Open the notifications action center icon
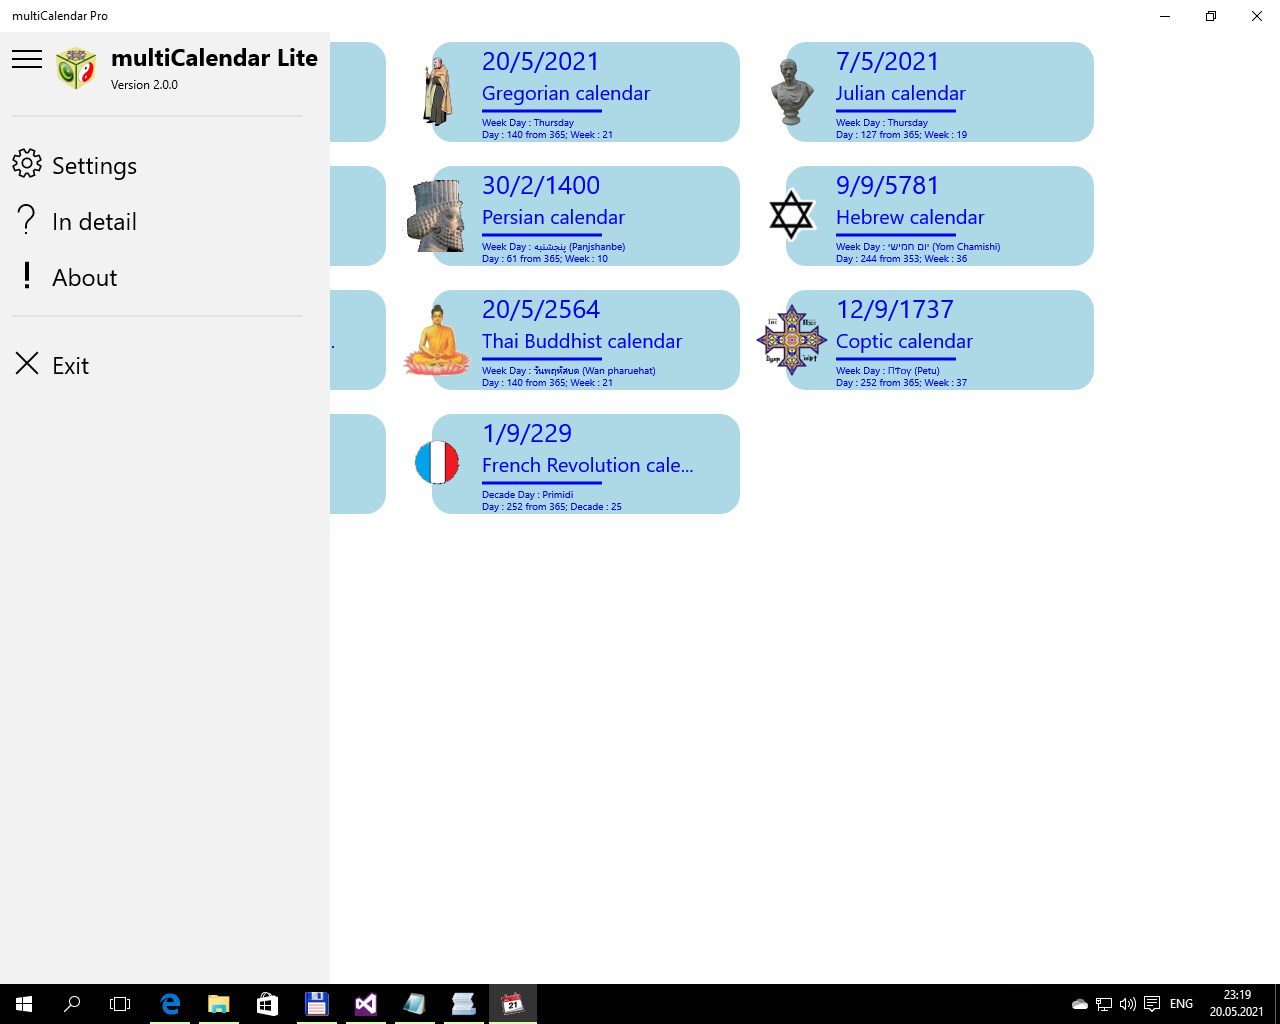This screenshot has width=1280, height=1024. click(x=1152, y=1004)
